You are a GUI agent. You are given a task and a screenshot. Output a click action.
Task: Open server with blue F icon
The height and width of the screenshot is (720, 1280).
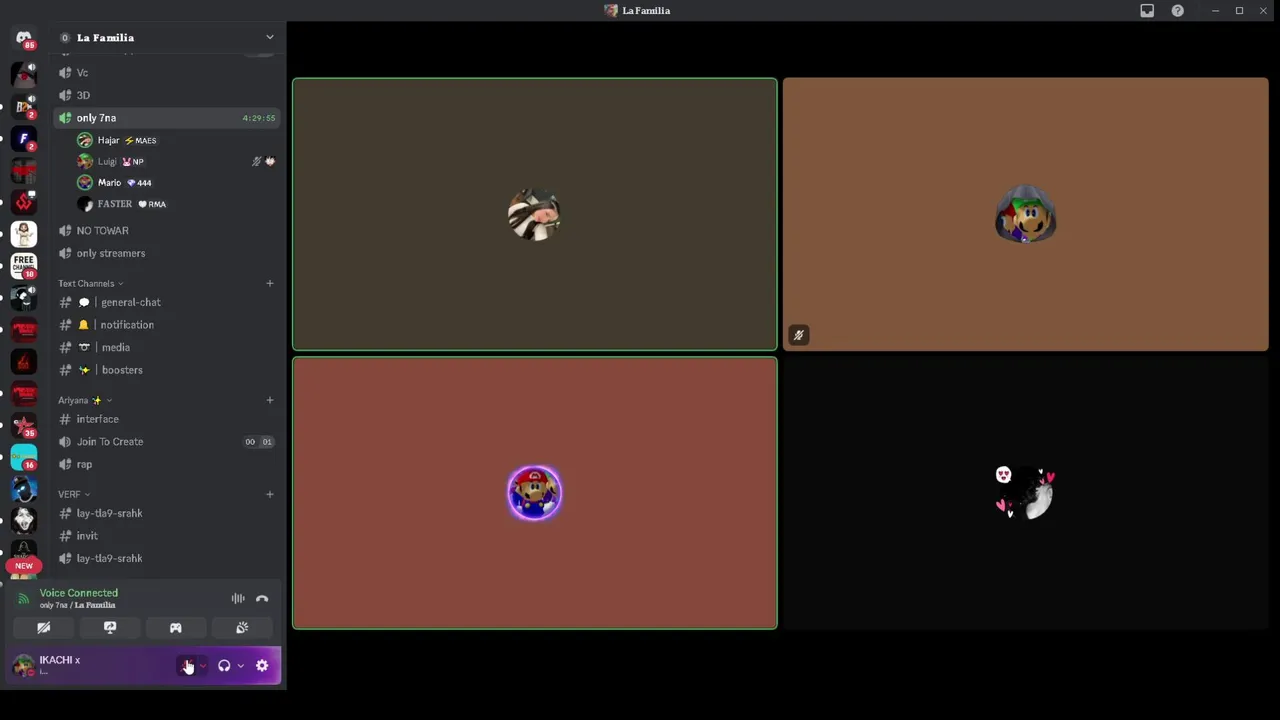[24, 139]
